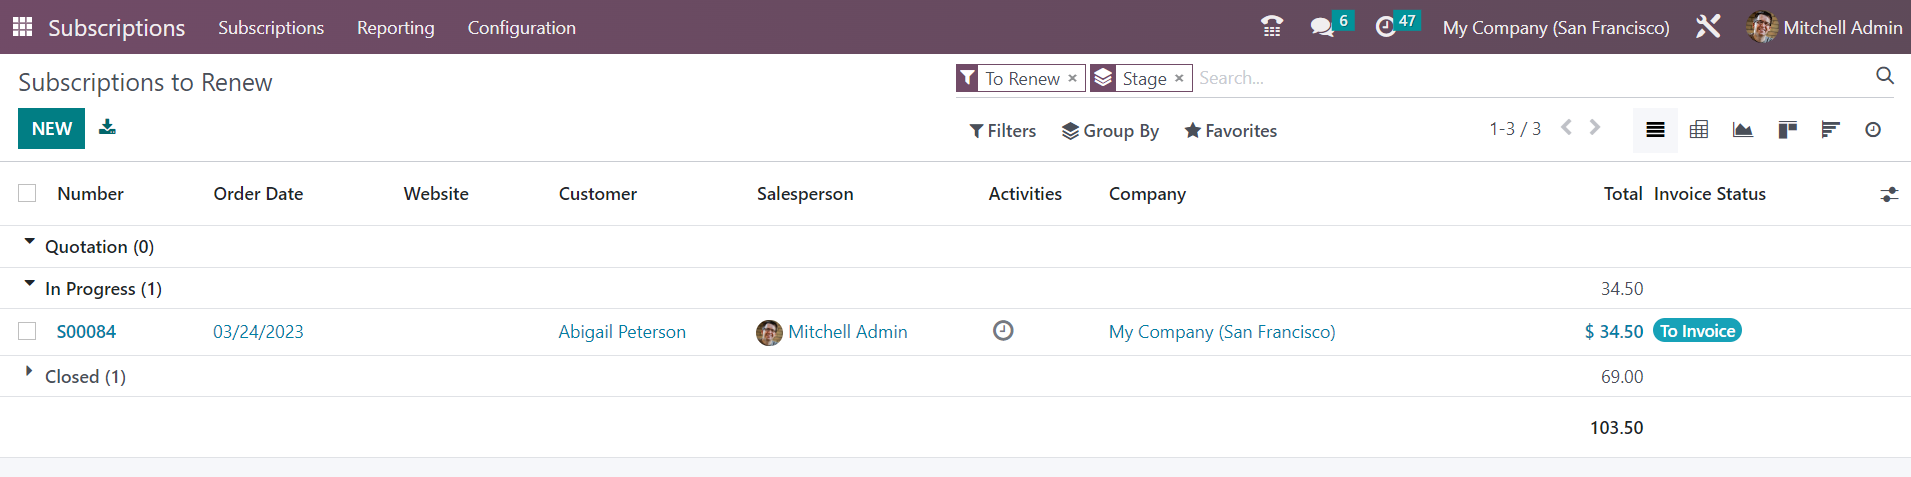Open the discuss messages icon

[x=1322, y=27]
